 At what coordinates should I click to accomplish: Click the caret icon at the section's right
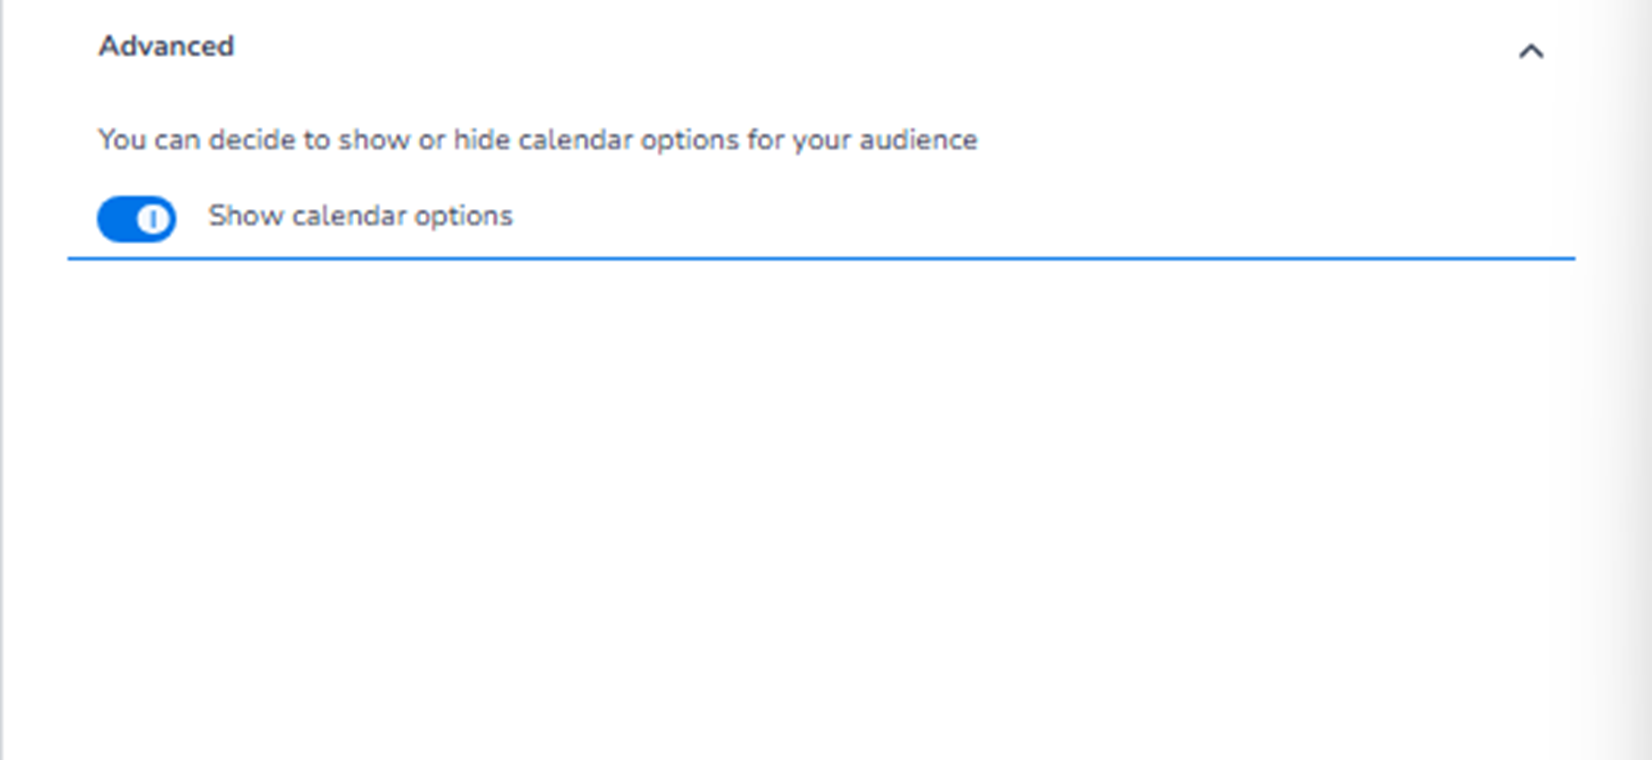click(1530, 51)
